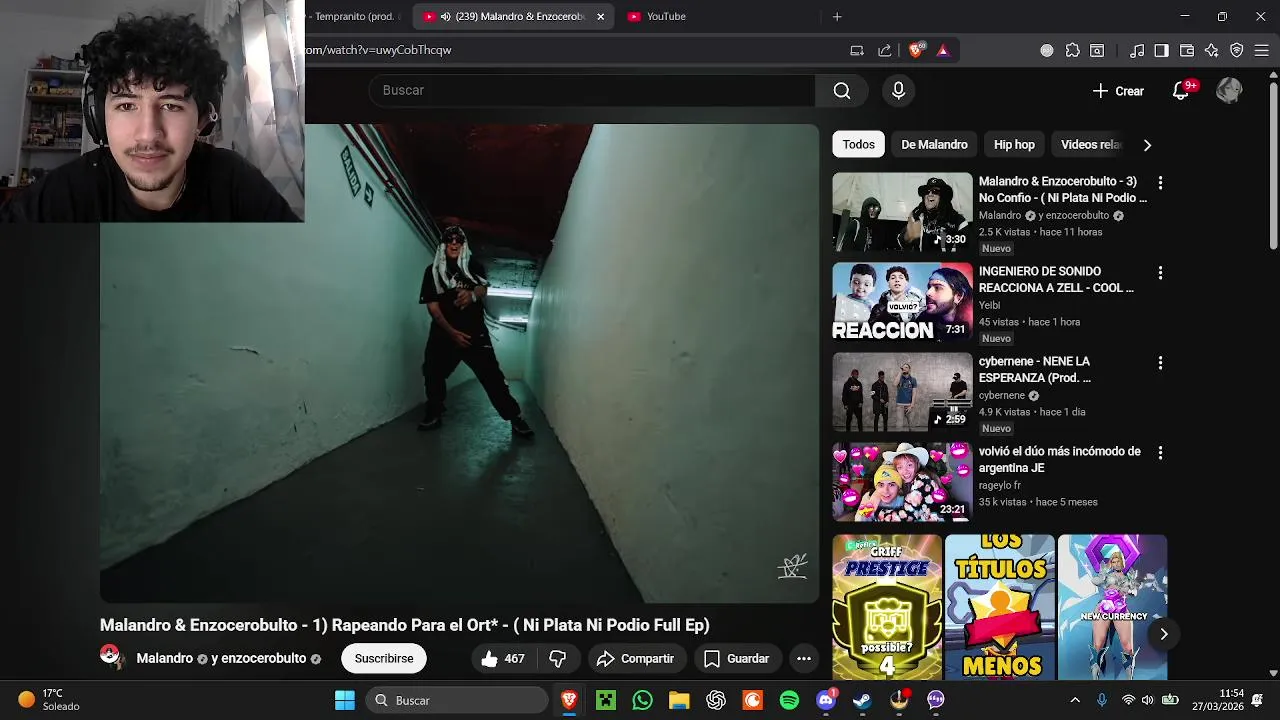The width and height of the screenshot is (1280, 720).
Task: Dislike the video with thumbs down
Action: 558,658
